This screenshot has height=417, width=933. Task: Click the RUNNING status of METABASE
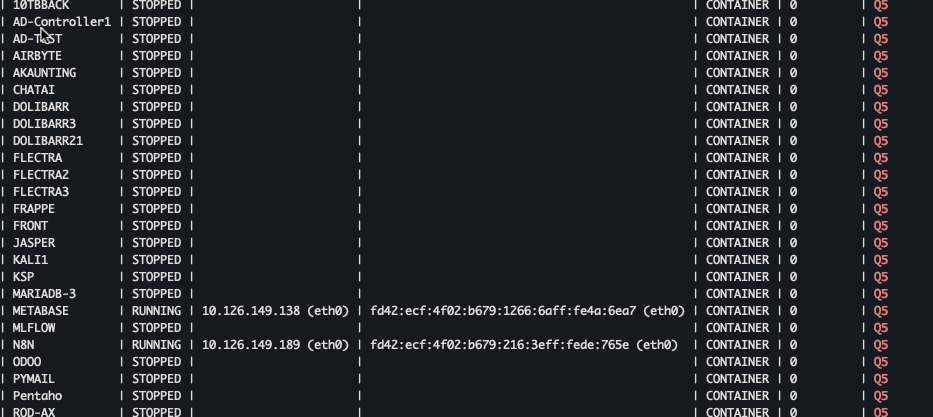pos(156,311)
